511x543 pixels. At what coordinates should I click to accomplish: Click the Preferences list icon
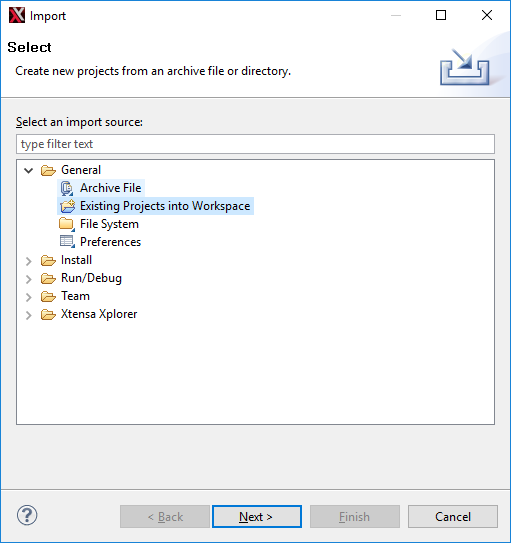tap(67, 242)
